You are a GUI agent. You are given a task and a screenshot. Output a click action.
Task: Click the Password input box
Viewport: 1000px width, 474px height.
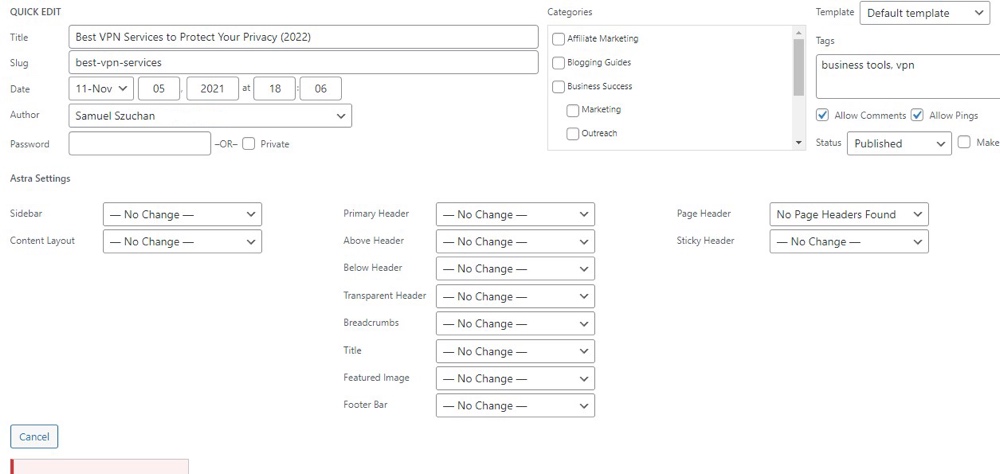pos(140,144)
